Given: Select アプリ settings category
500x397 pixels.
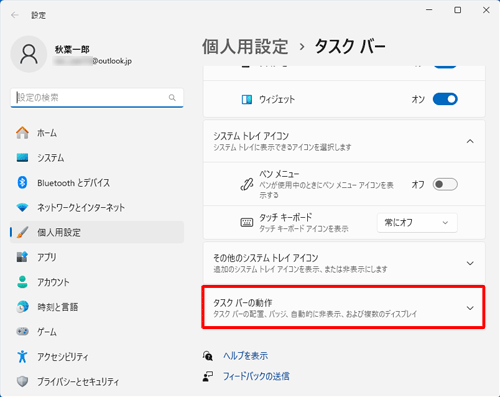Looking at the screenshot, I should [97, 257].
